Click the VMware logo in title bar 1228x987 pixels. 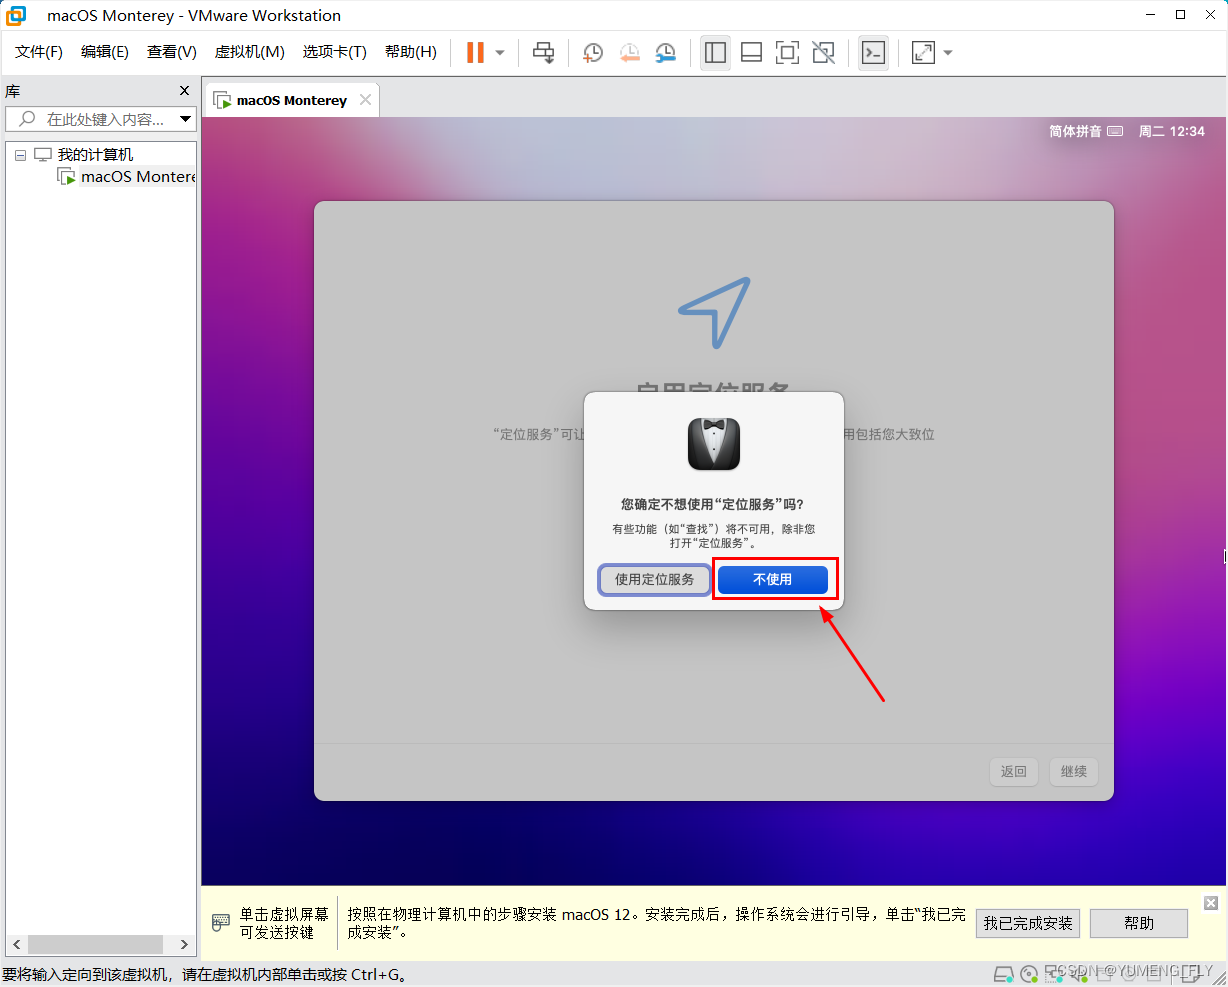click(16, 15)
